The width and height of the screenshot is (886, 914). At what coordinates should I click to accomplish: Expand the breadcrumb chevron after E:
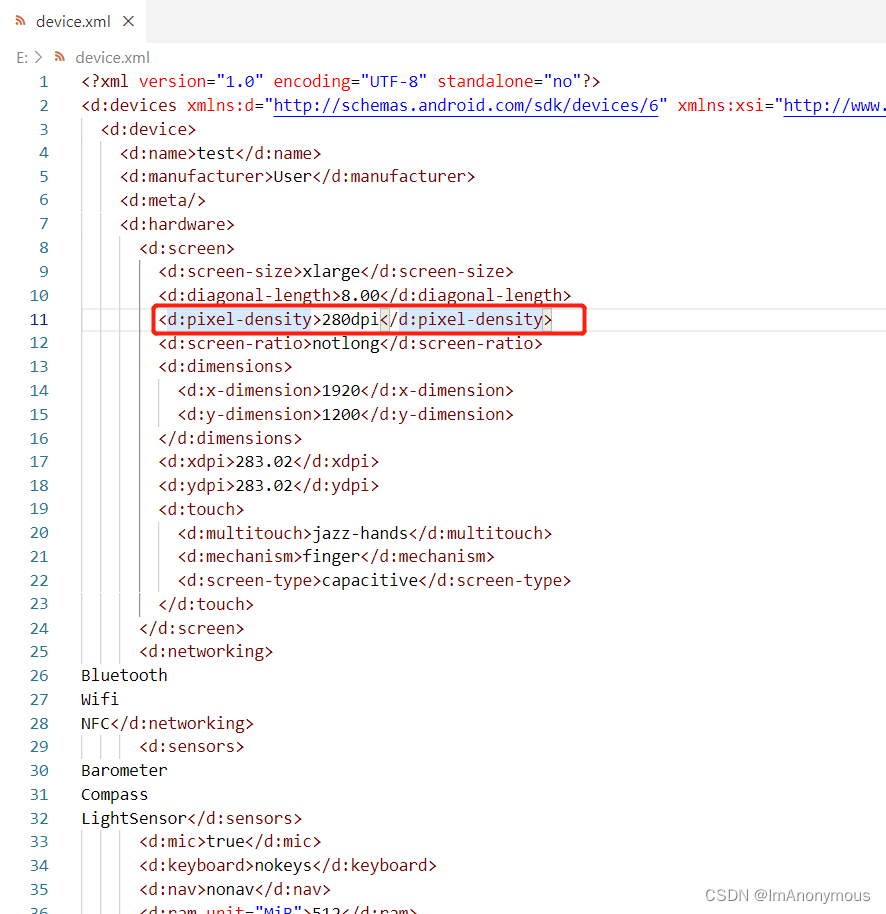pyautogui.click(x=37, y=57)
